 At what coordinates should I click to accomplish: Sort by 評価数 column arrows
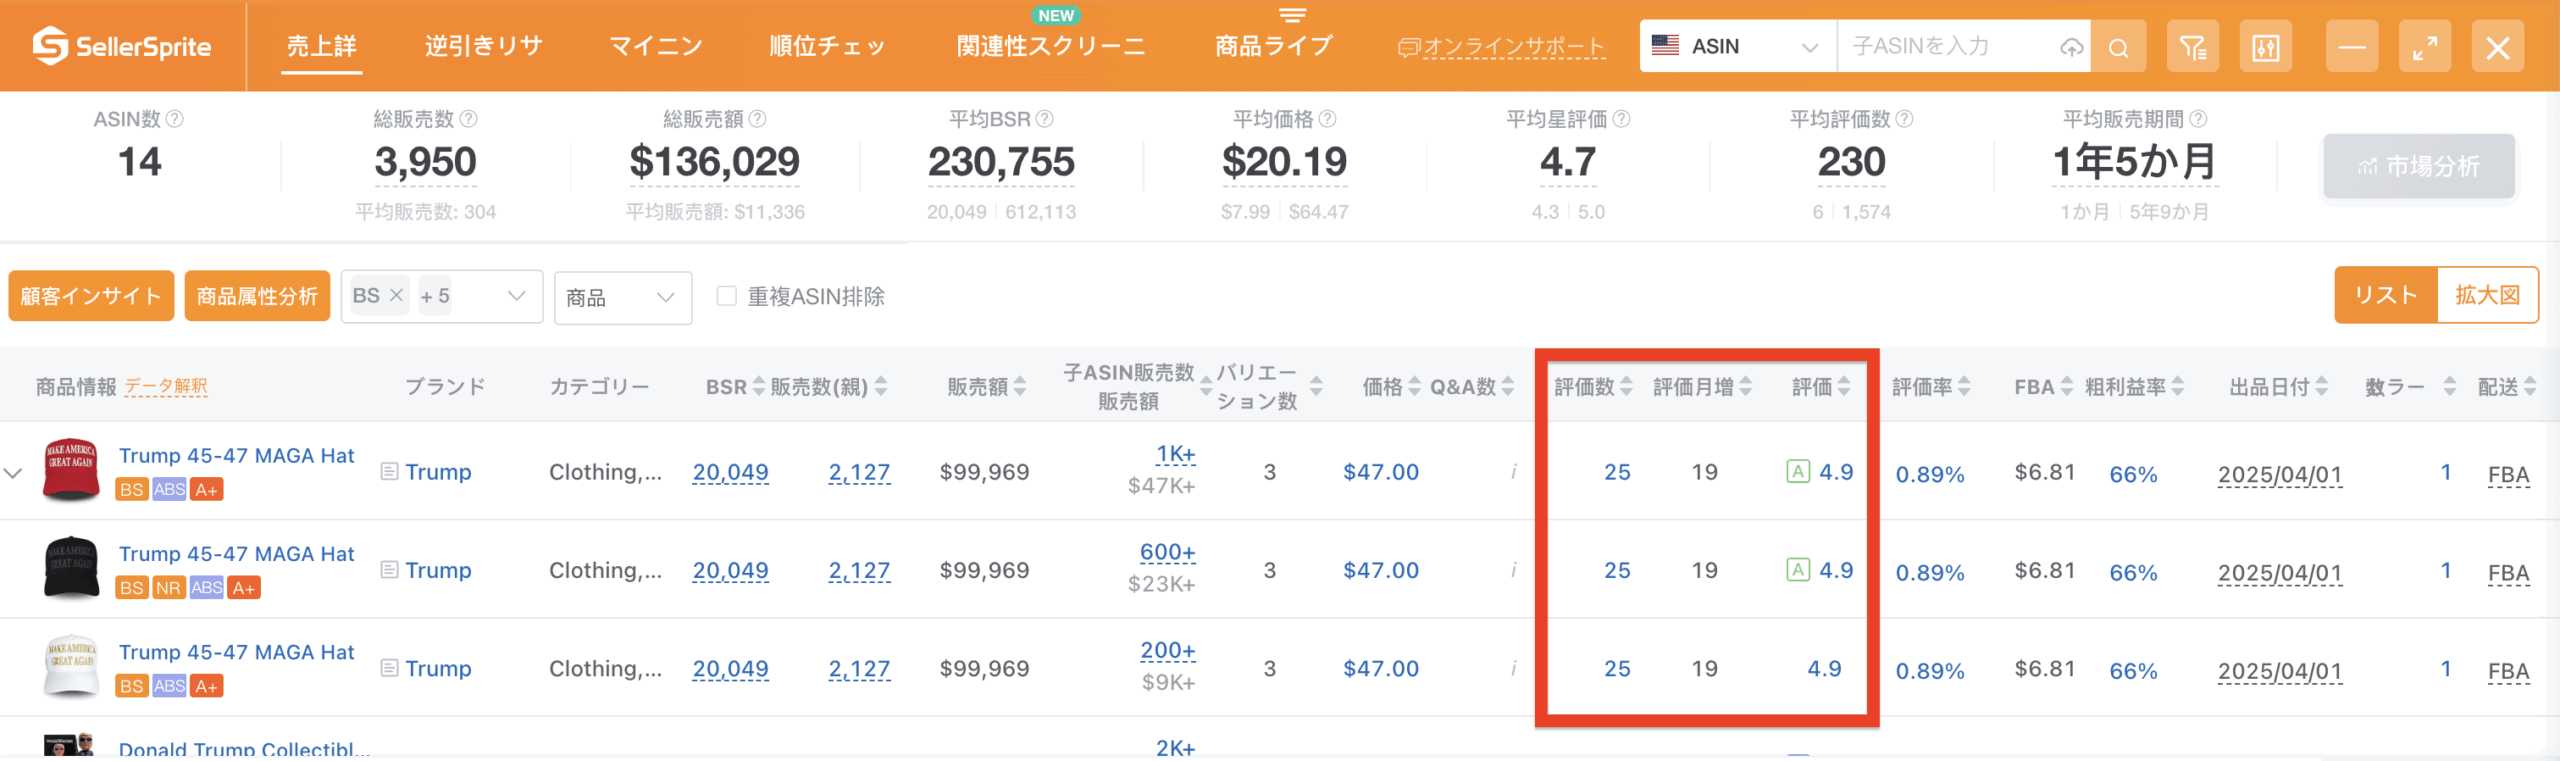[1627, 386]
